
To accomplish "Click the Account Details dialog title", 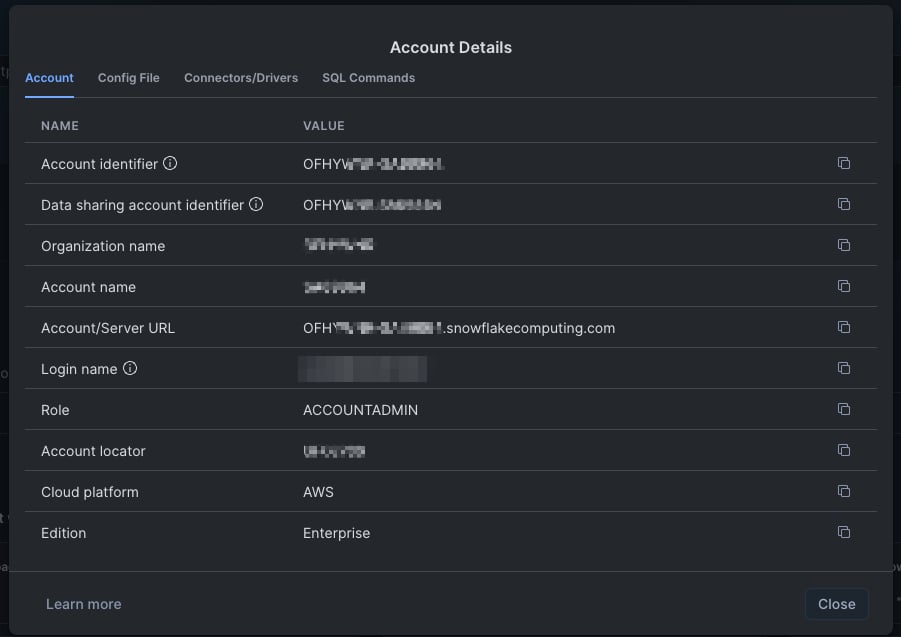I will coord(450,47).
